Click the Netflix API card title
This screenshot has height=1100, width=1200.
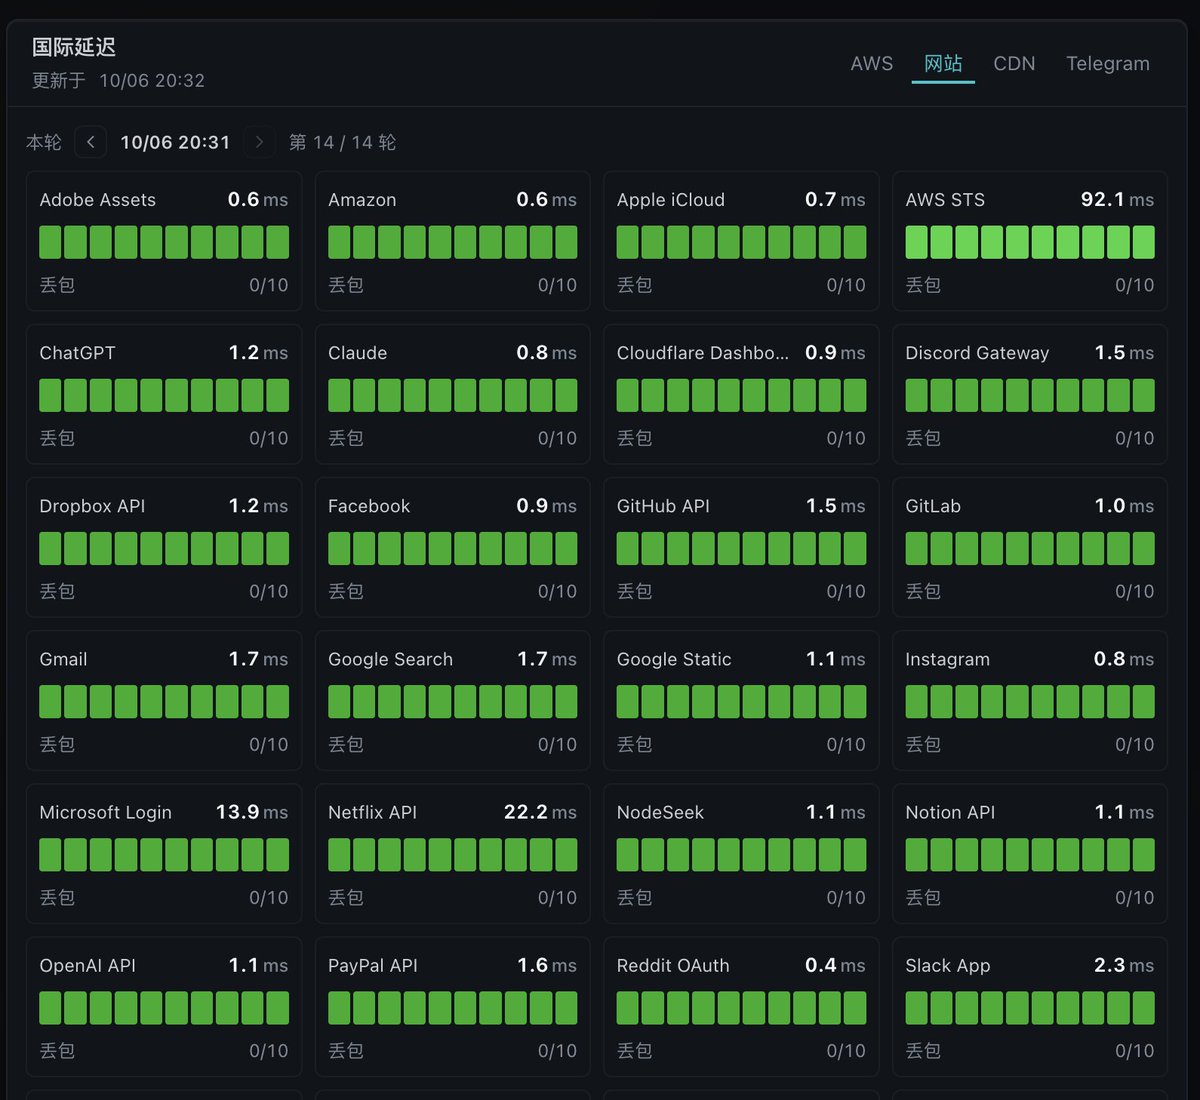click(372, 812)
